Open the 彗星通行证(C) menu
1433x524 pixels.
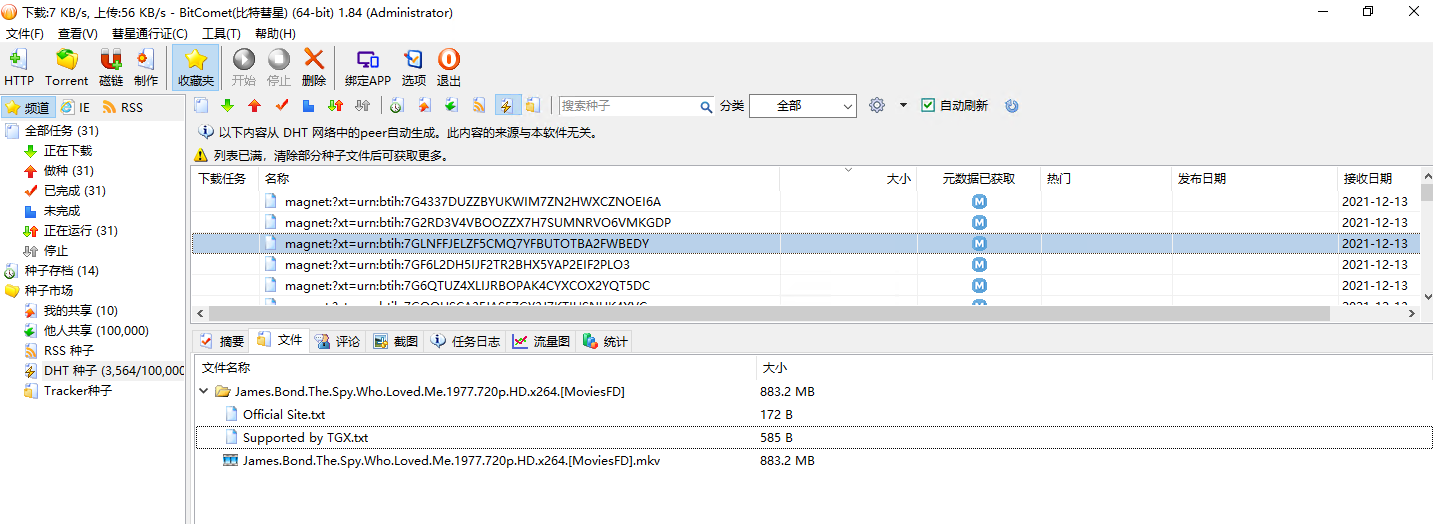[149, 33]
